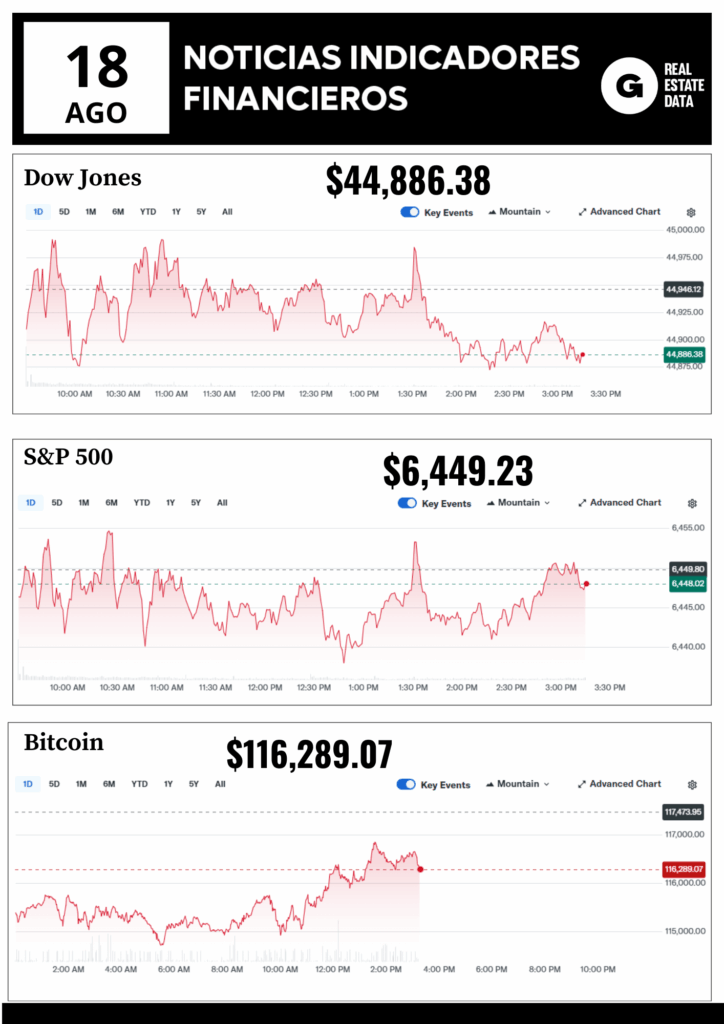Toggle Key Events on S&P 500 chart
Image resolution: width=724 pixels, height=1024 pixels.
[x=408, y=503]
